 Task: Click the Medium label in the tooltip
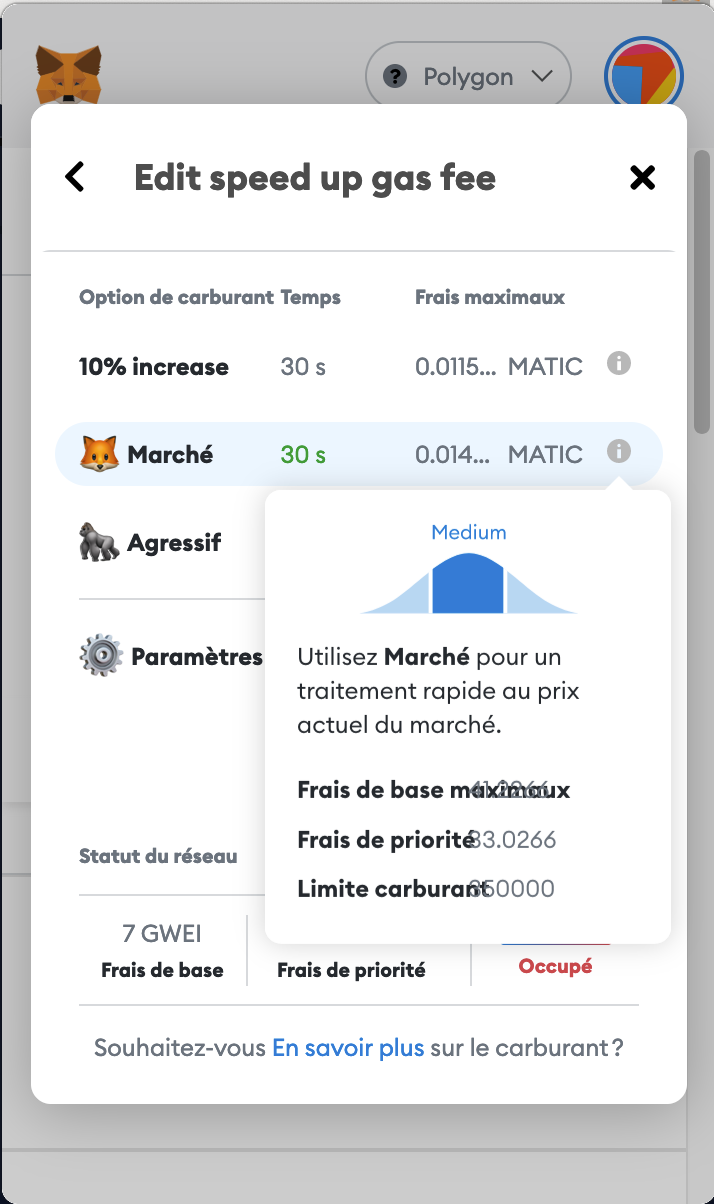(469, 532)
